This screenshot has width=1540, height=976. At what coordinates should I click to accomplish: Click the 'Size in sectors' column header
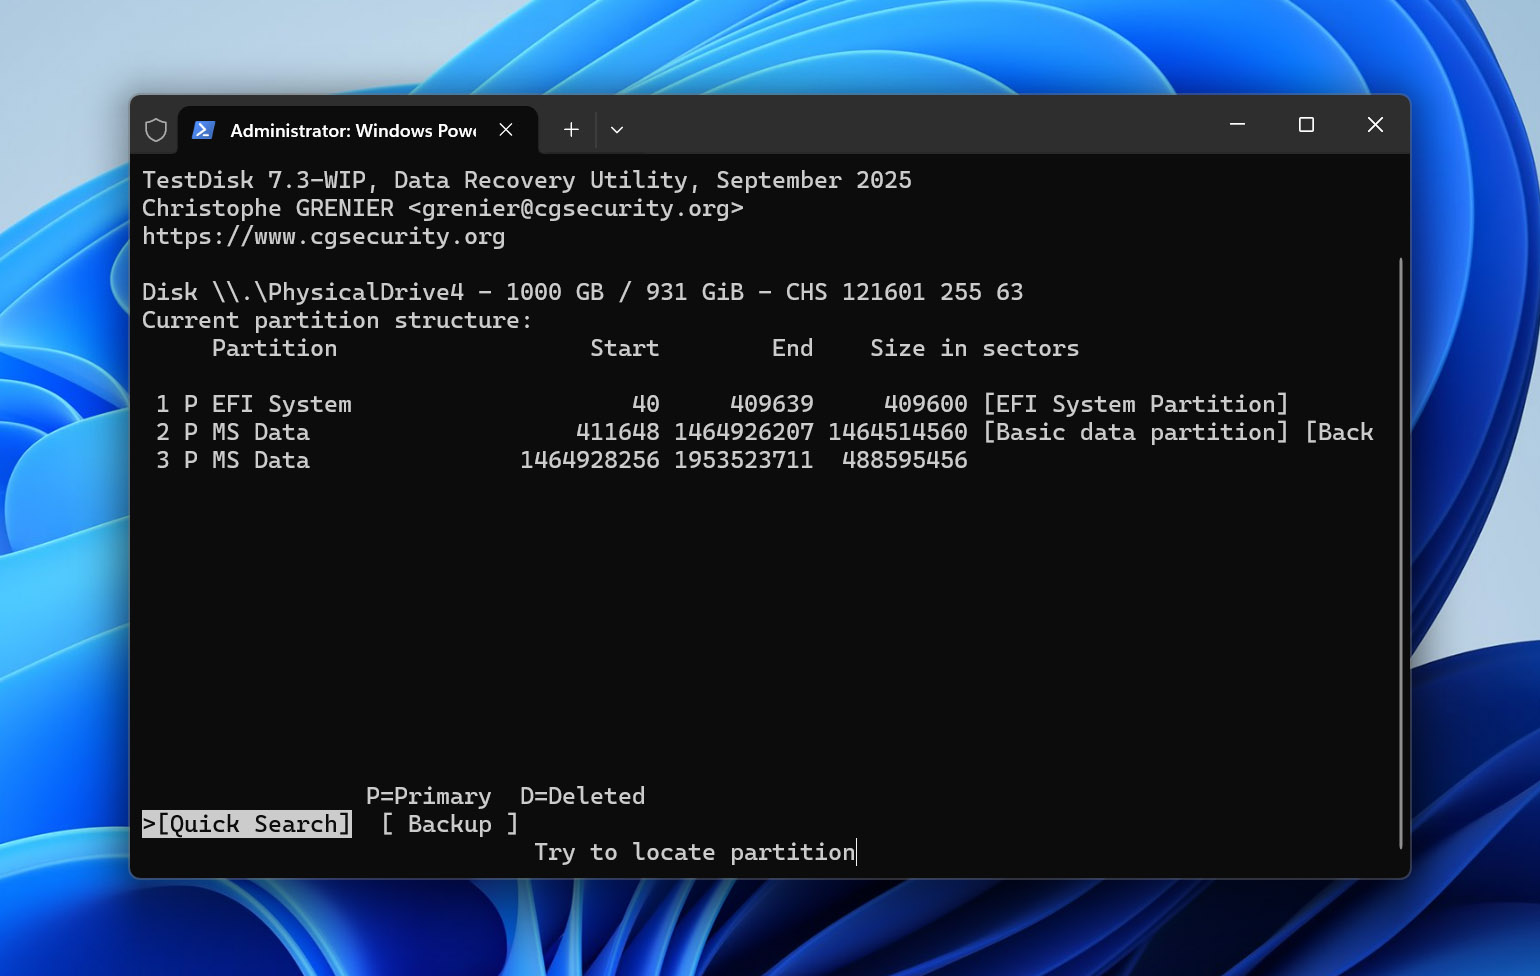pos(975,348)
